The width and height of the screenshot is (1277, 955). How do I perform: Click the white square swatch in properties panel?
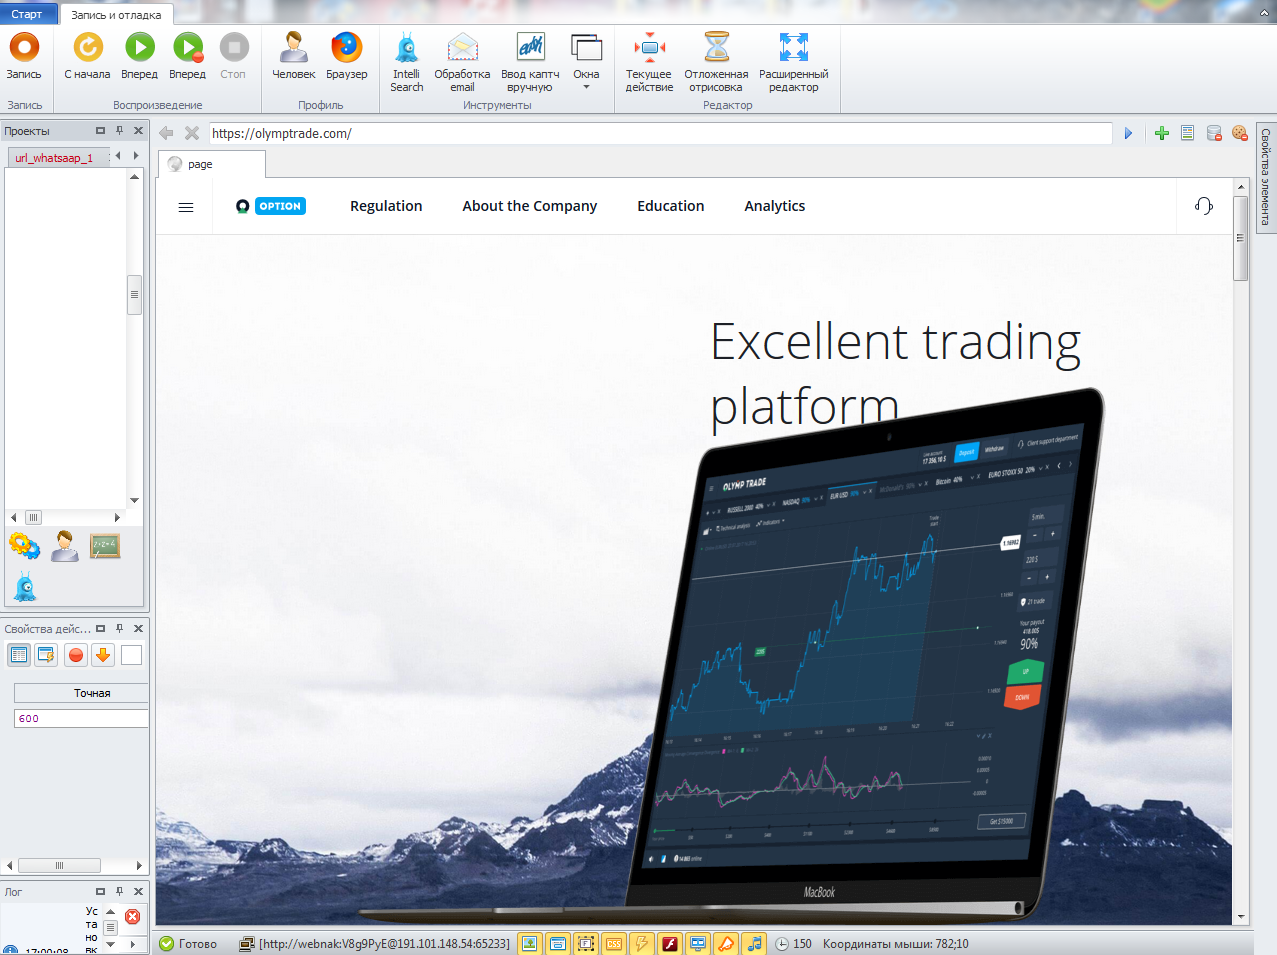[x=131, y=655]
